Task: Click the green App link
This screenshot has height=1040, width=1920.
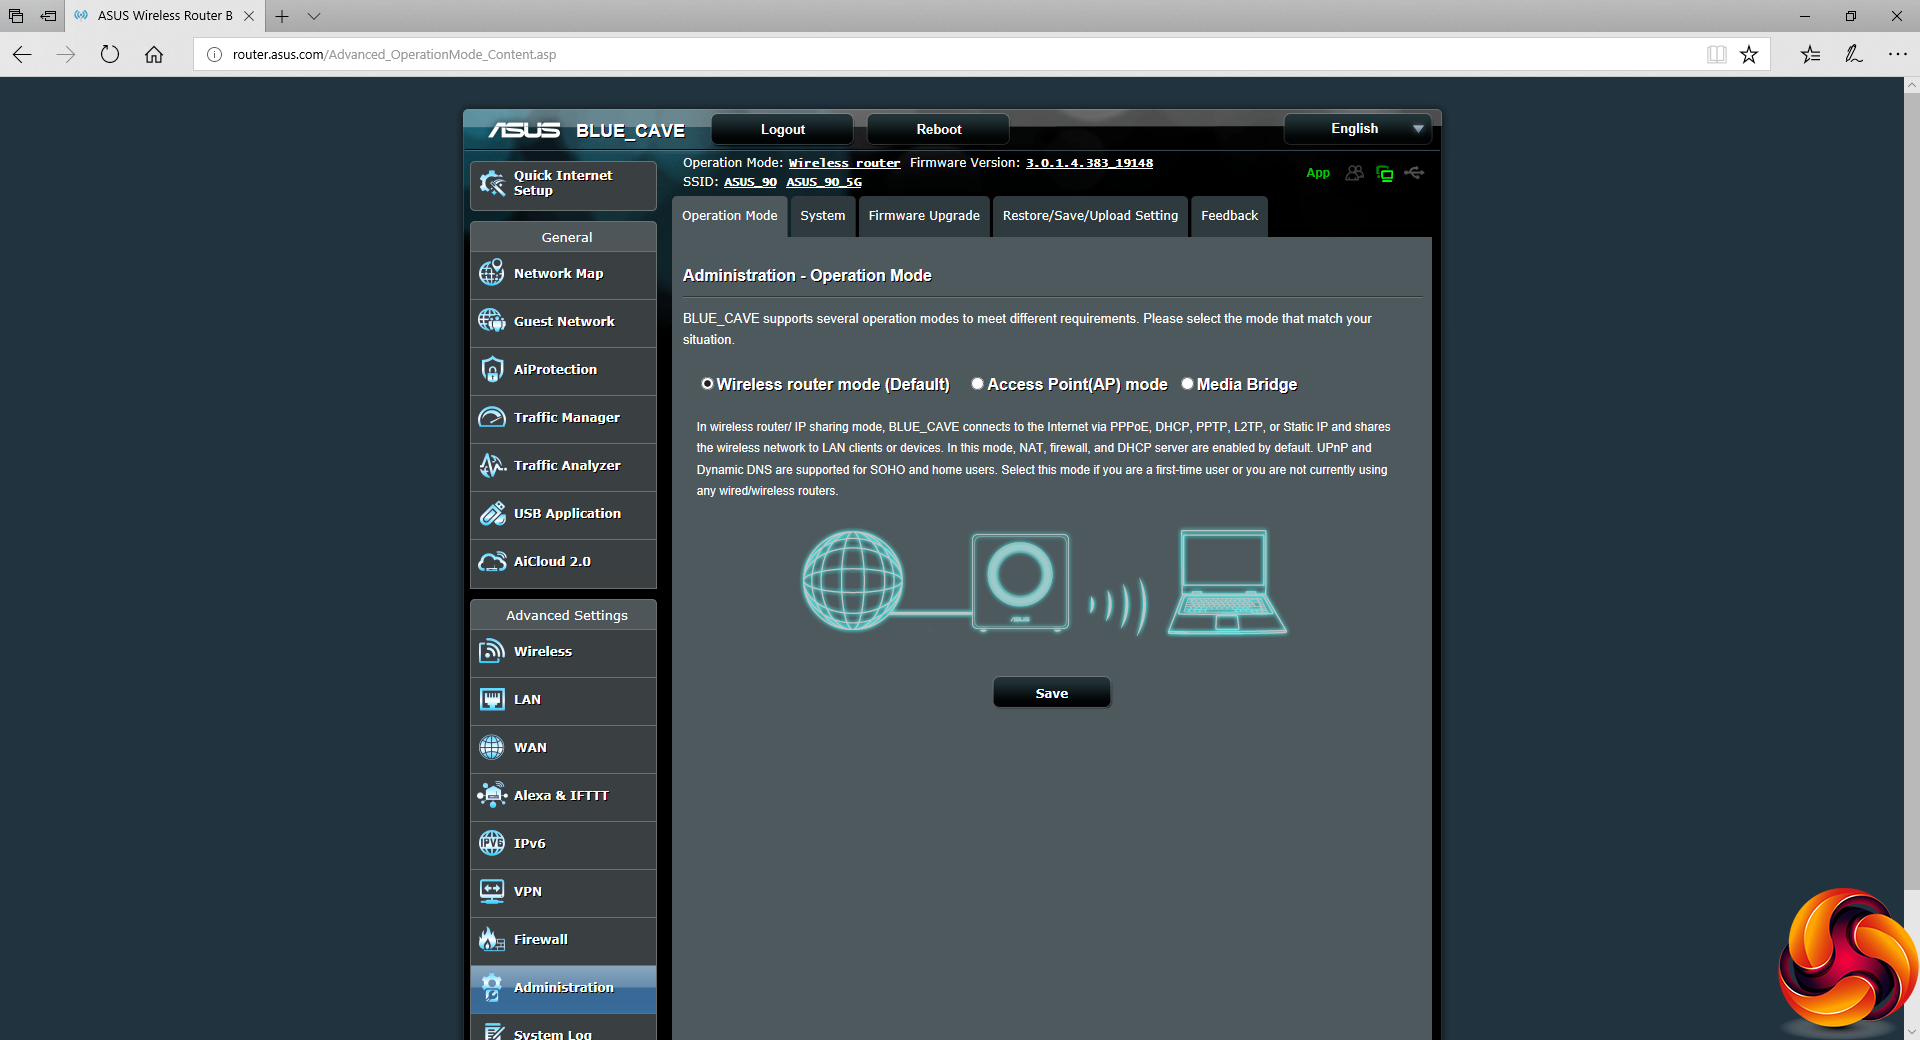Action: pos(1318,173)
